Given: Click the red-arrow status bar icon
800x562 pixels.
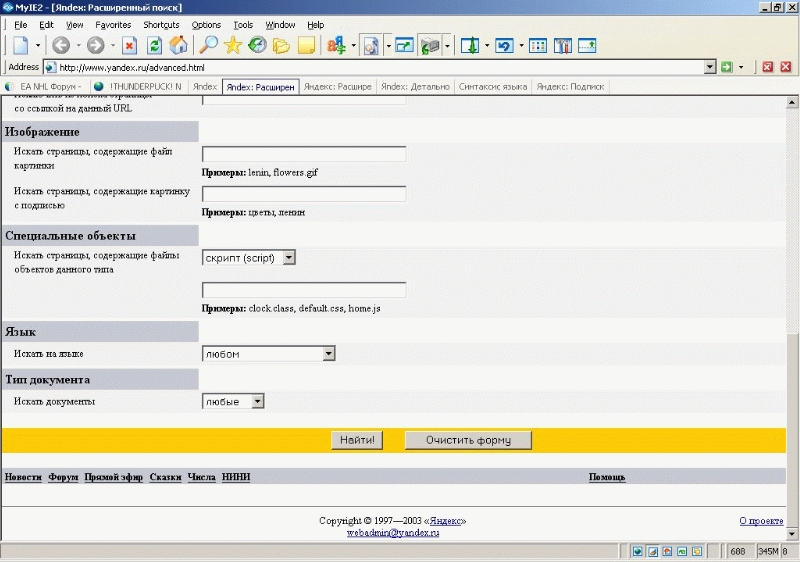Looking at the screenshot, I should coord(667,551).
